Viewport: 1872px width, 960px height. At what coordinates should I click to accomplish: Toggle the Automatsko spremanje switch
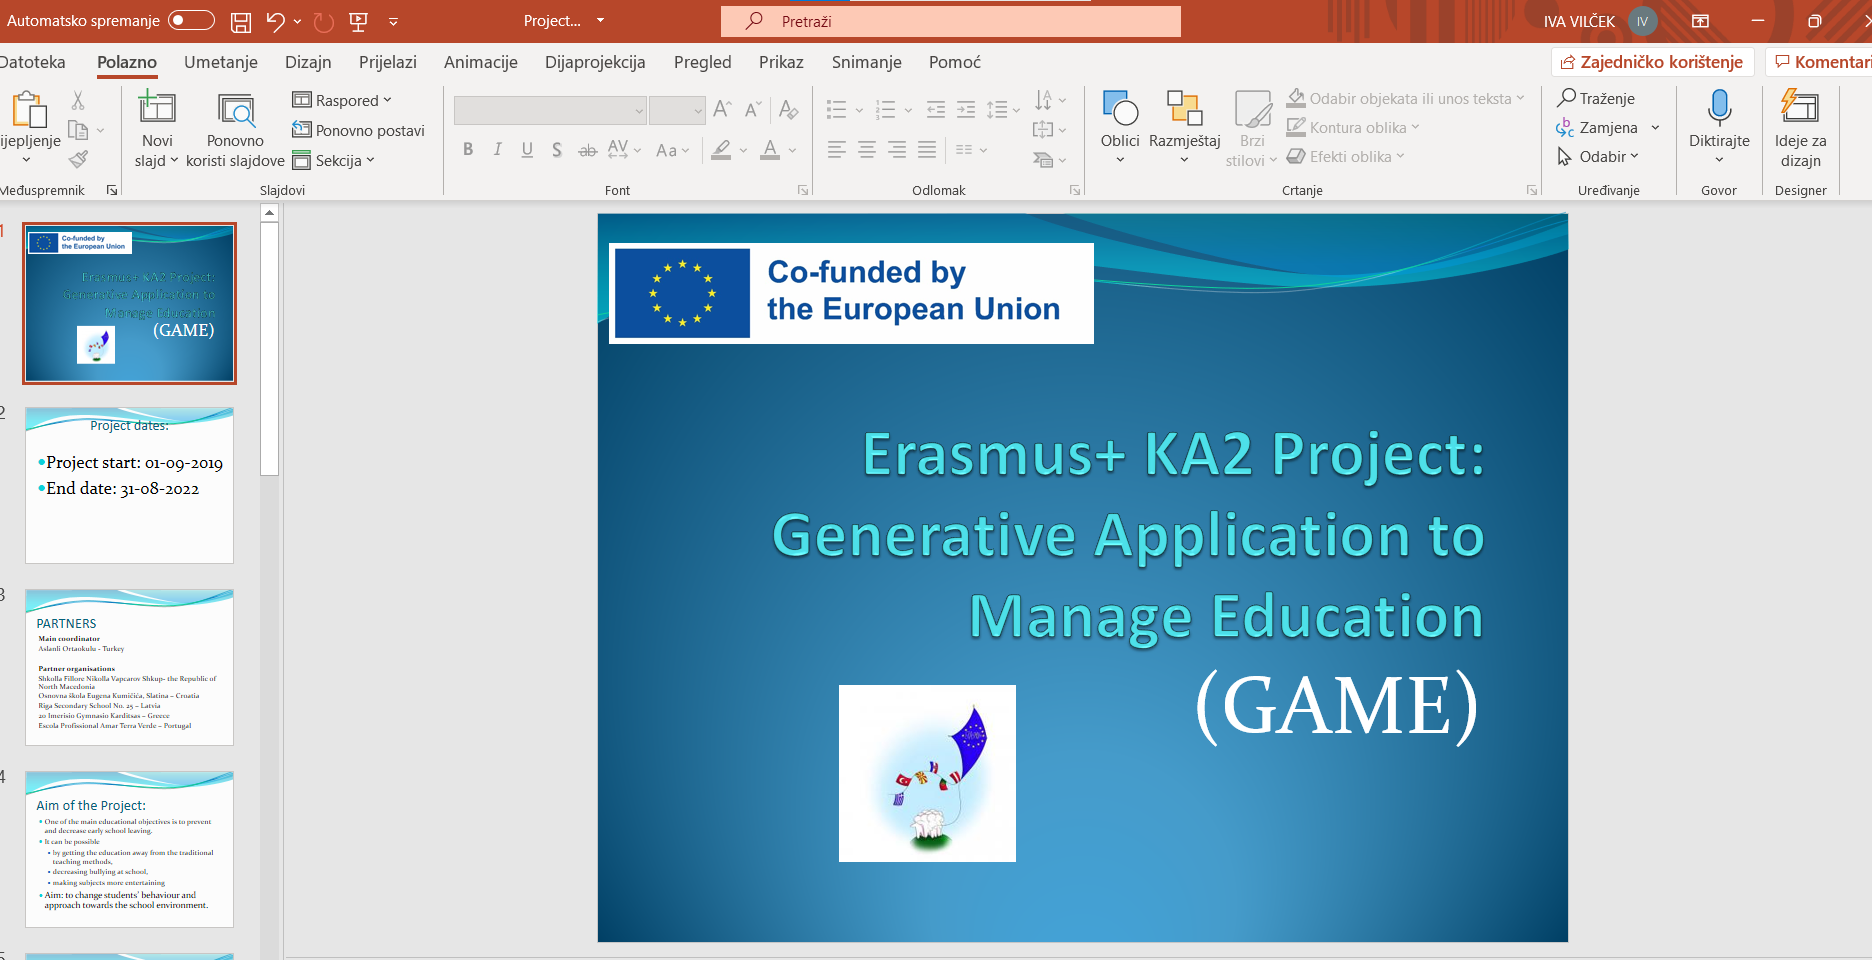pyautogui.click(x=191, y=20)
